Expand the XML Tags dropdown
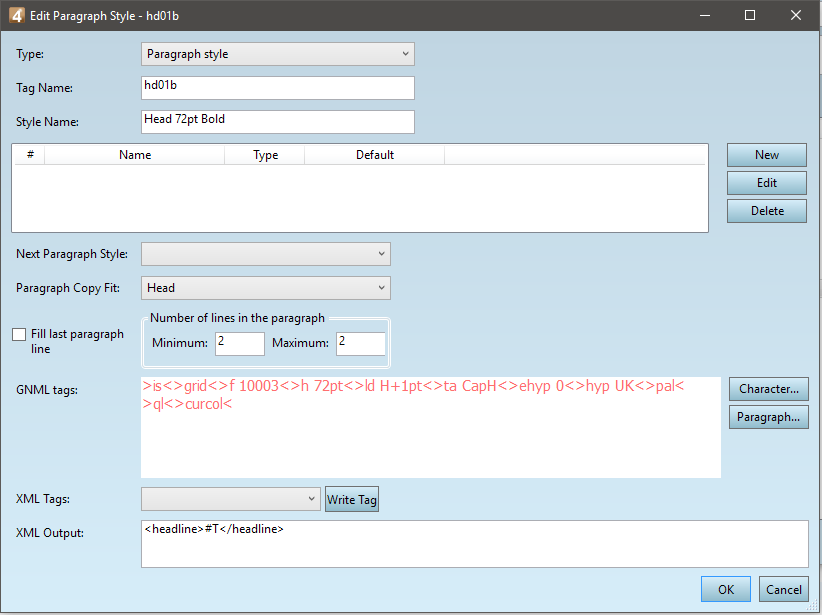Screen dimensions: 822x615 [231, 499]
